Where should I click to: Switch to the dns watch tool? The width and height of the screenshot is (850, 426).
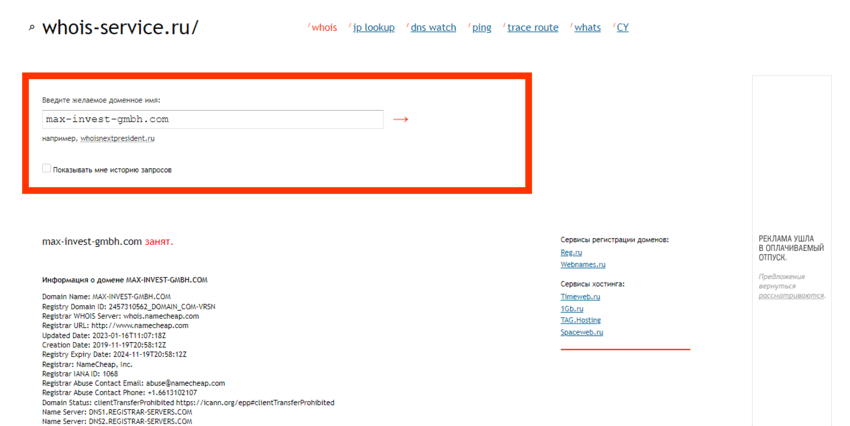pos(434,27)
